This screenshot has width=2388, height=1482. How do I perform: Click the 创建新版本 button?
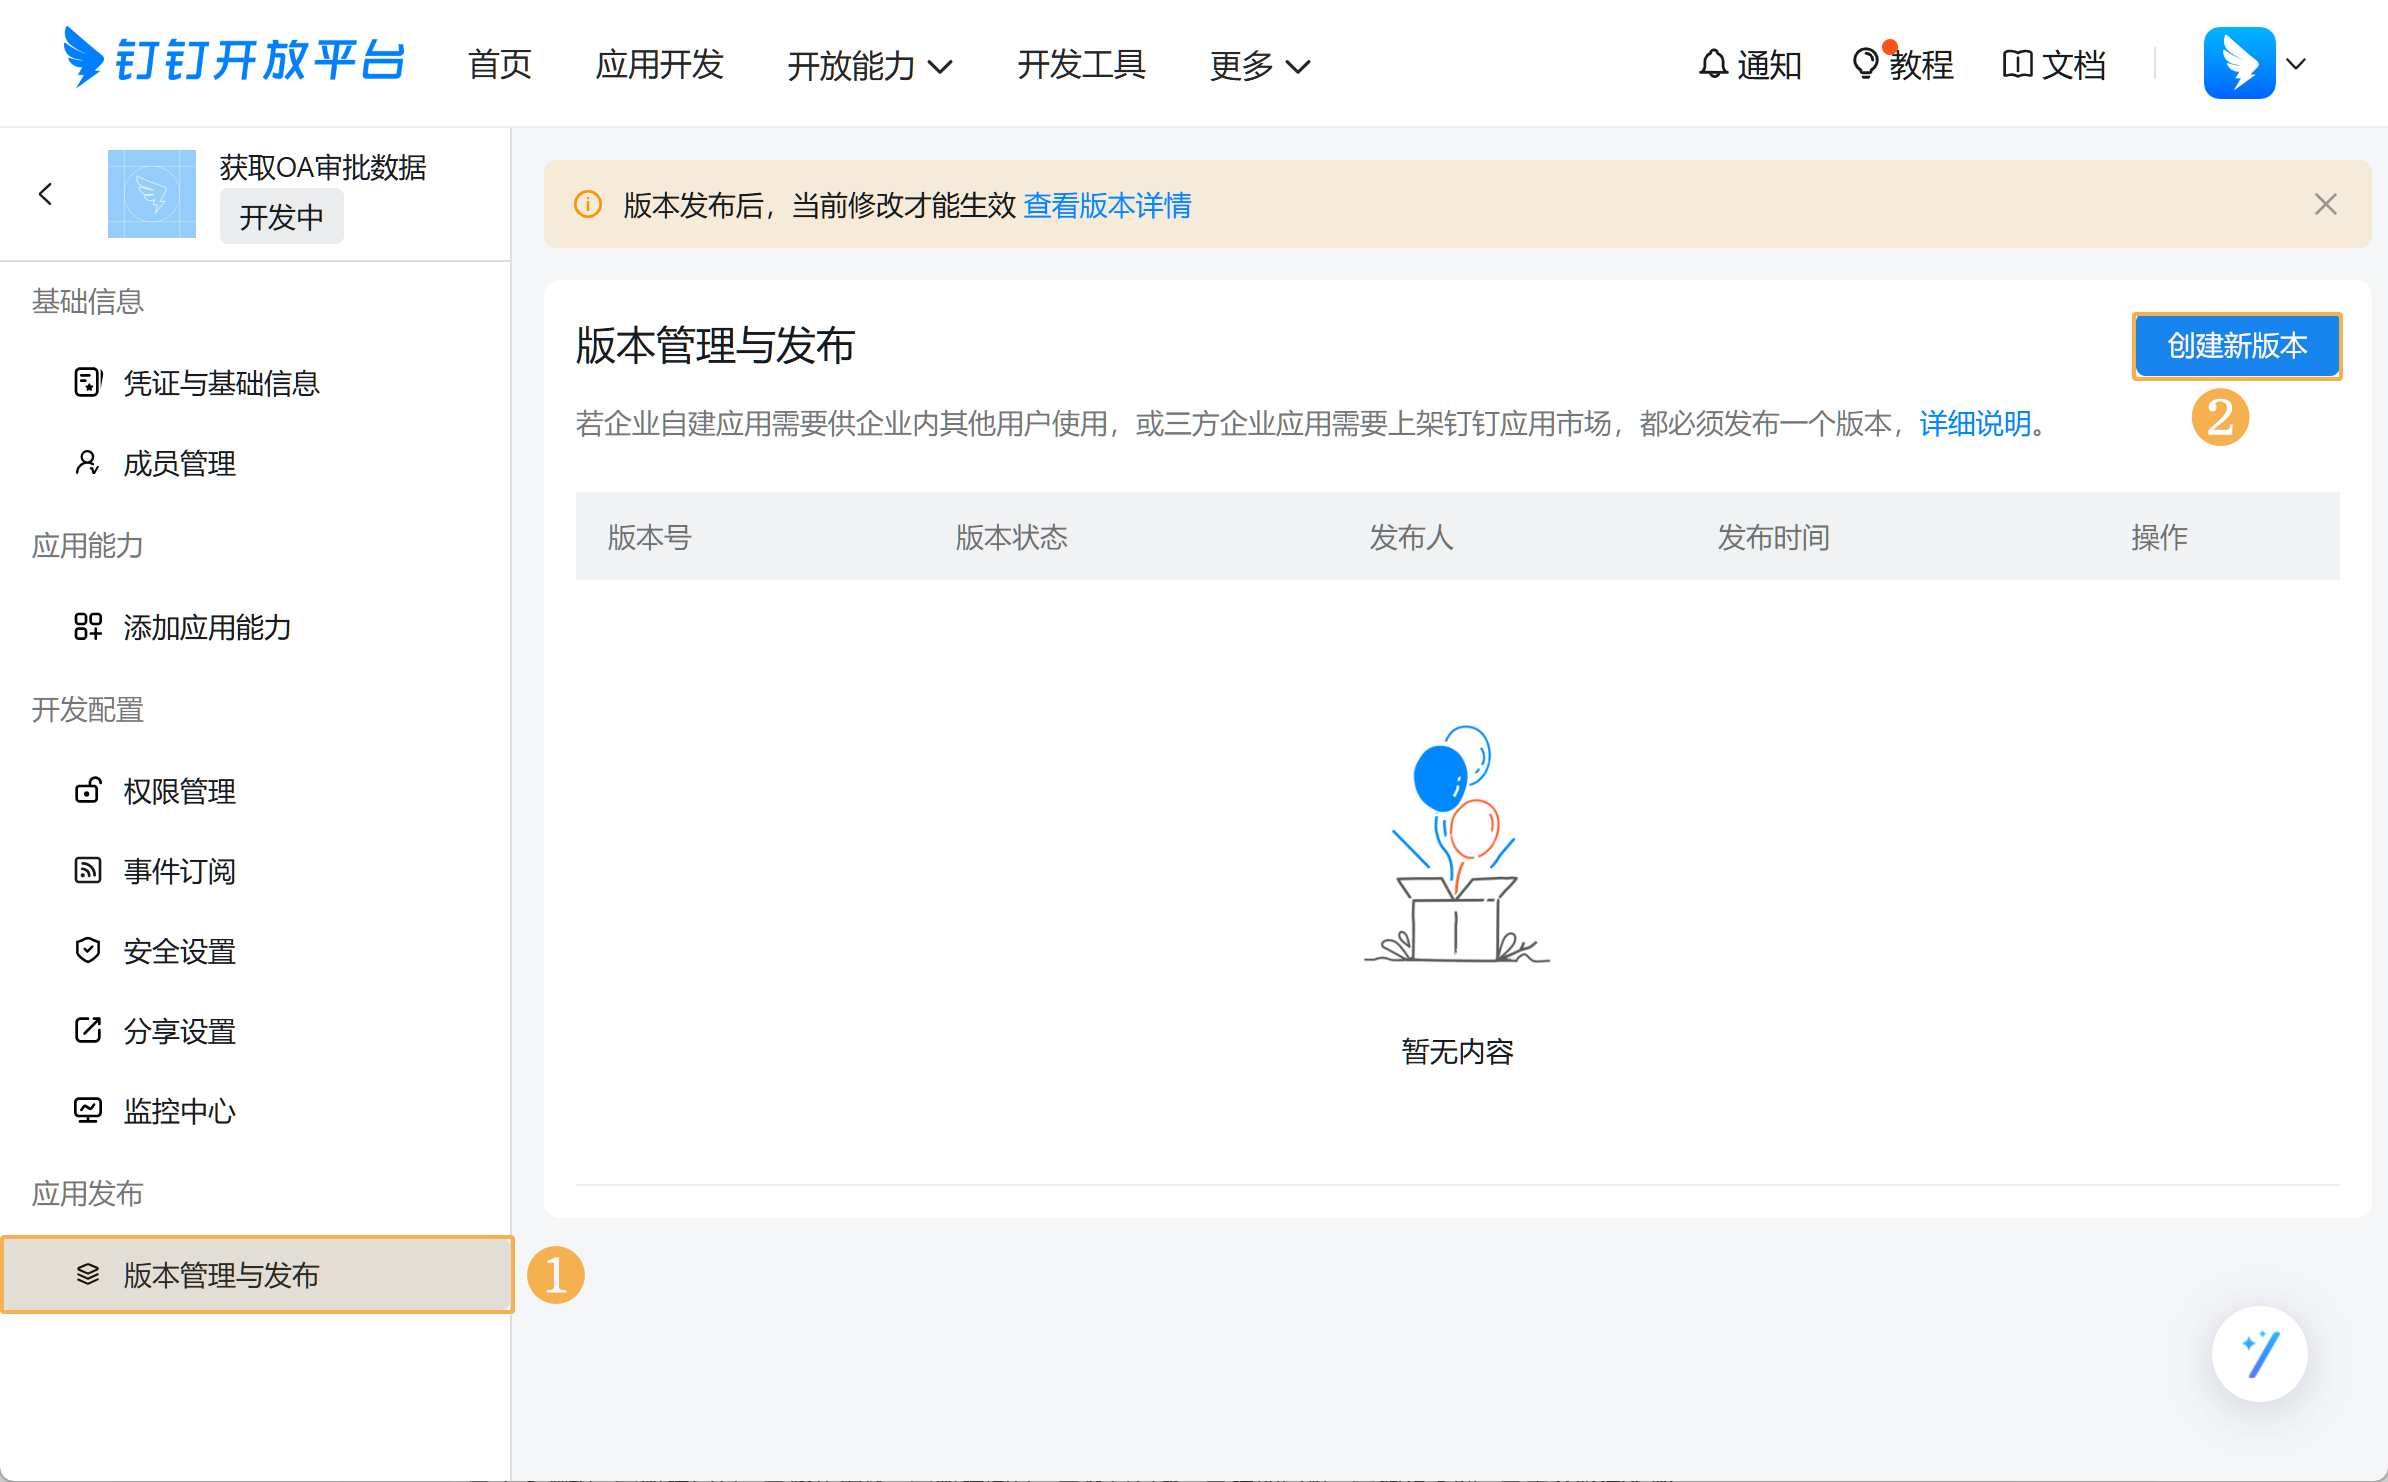click(2236, 346)
